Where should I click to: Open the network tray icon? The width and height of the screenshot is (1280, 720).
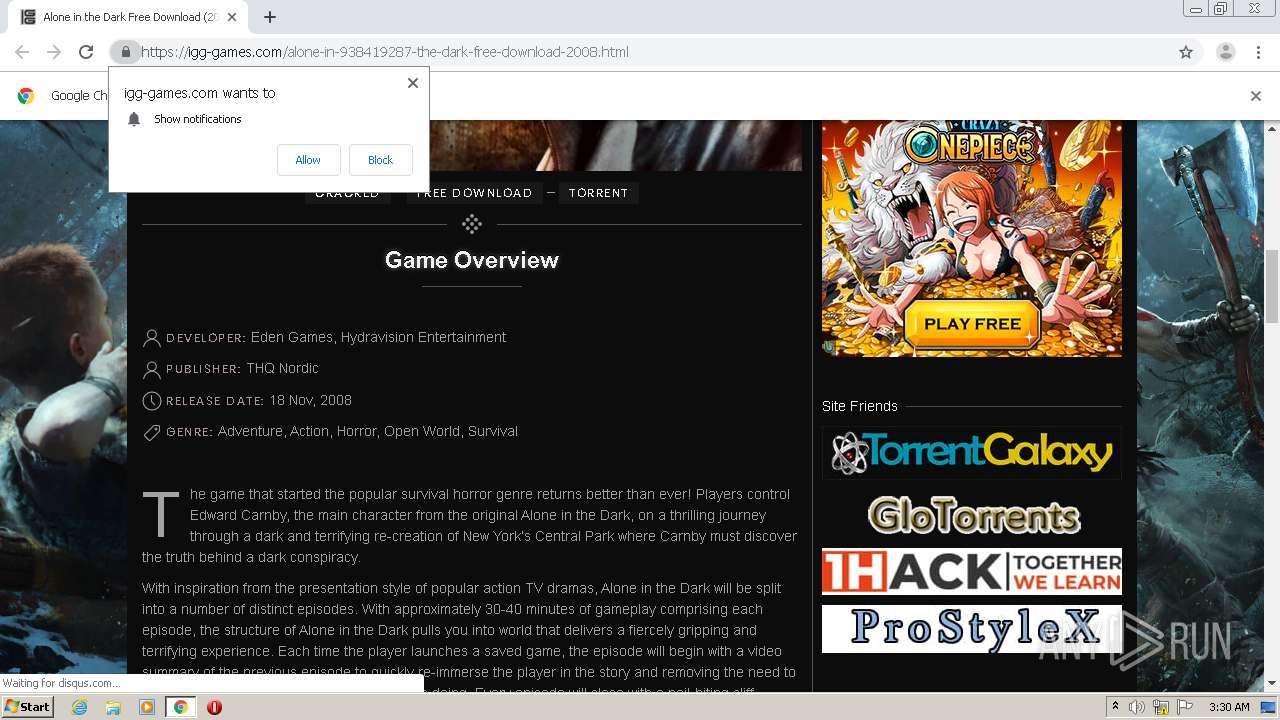click(1161, 707)
